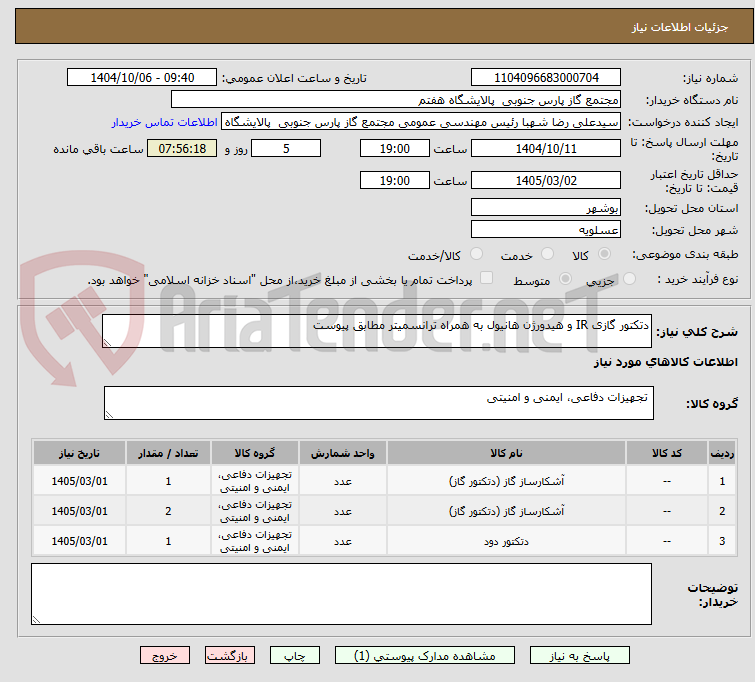Screen dimensions: 755x682
Task: Click the 'کد کالا' column header
Action: (667, 453)
